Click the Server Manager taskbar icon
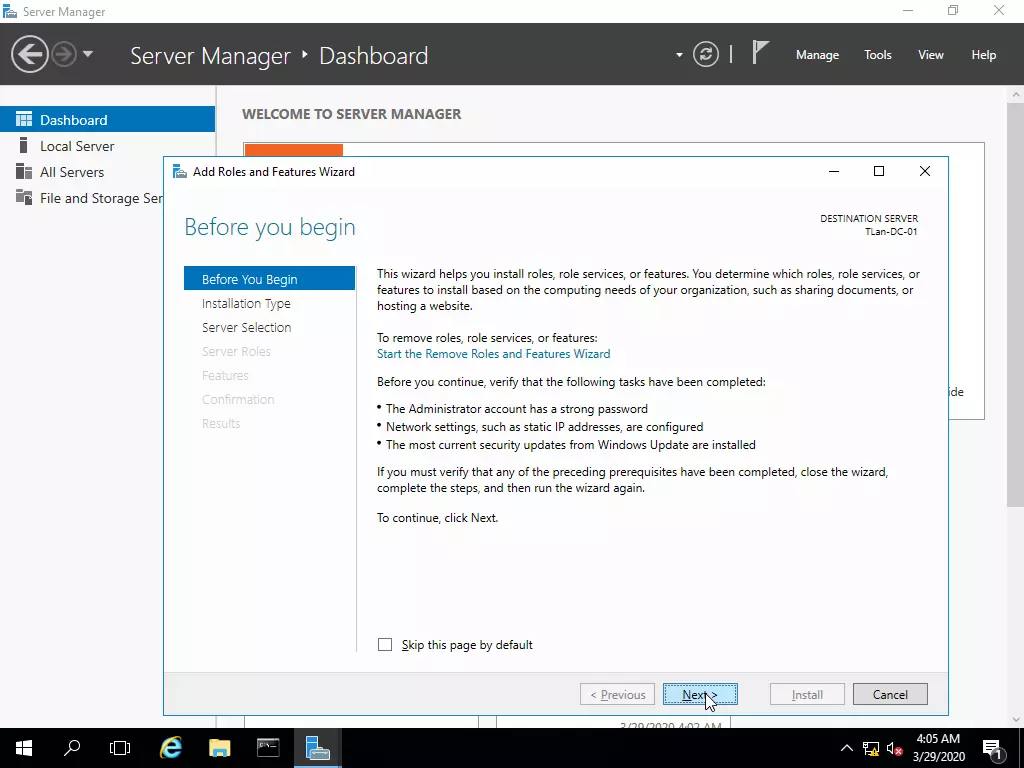 [x=317, y=748]
